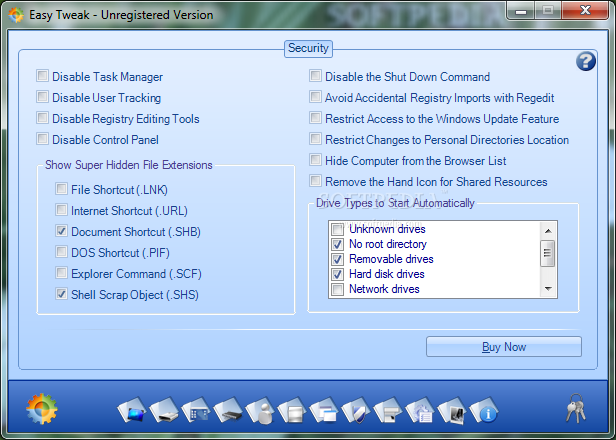Enable DOS Shortcut (.PIF) checkbox
Image resolution: width=616 pixels, height=440 pixels.
[x=61, y=251]
